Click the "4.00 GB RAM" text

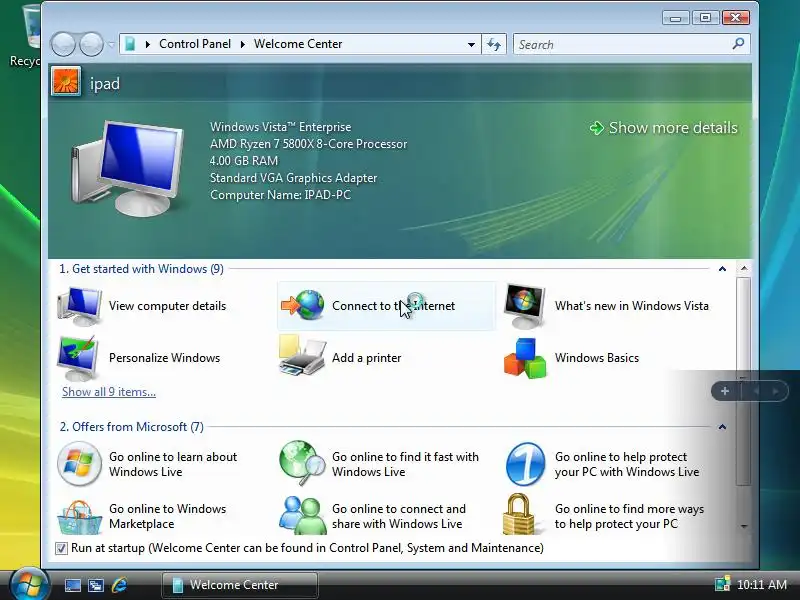pos(244,161)
